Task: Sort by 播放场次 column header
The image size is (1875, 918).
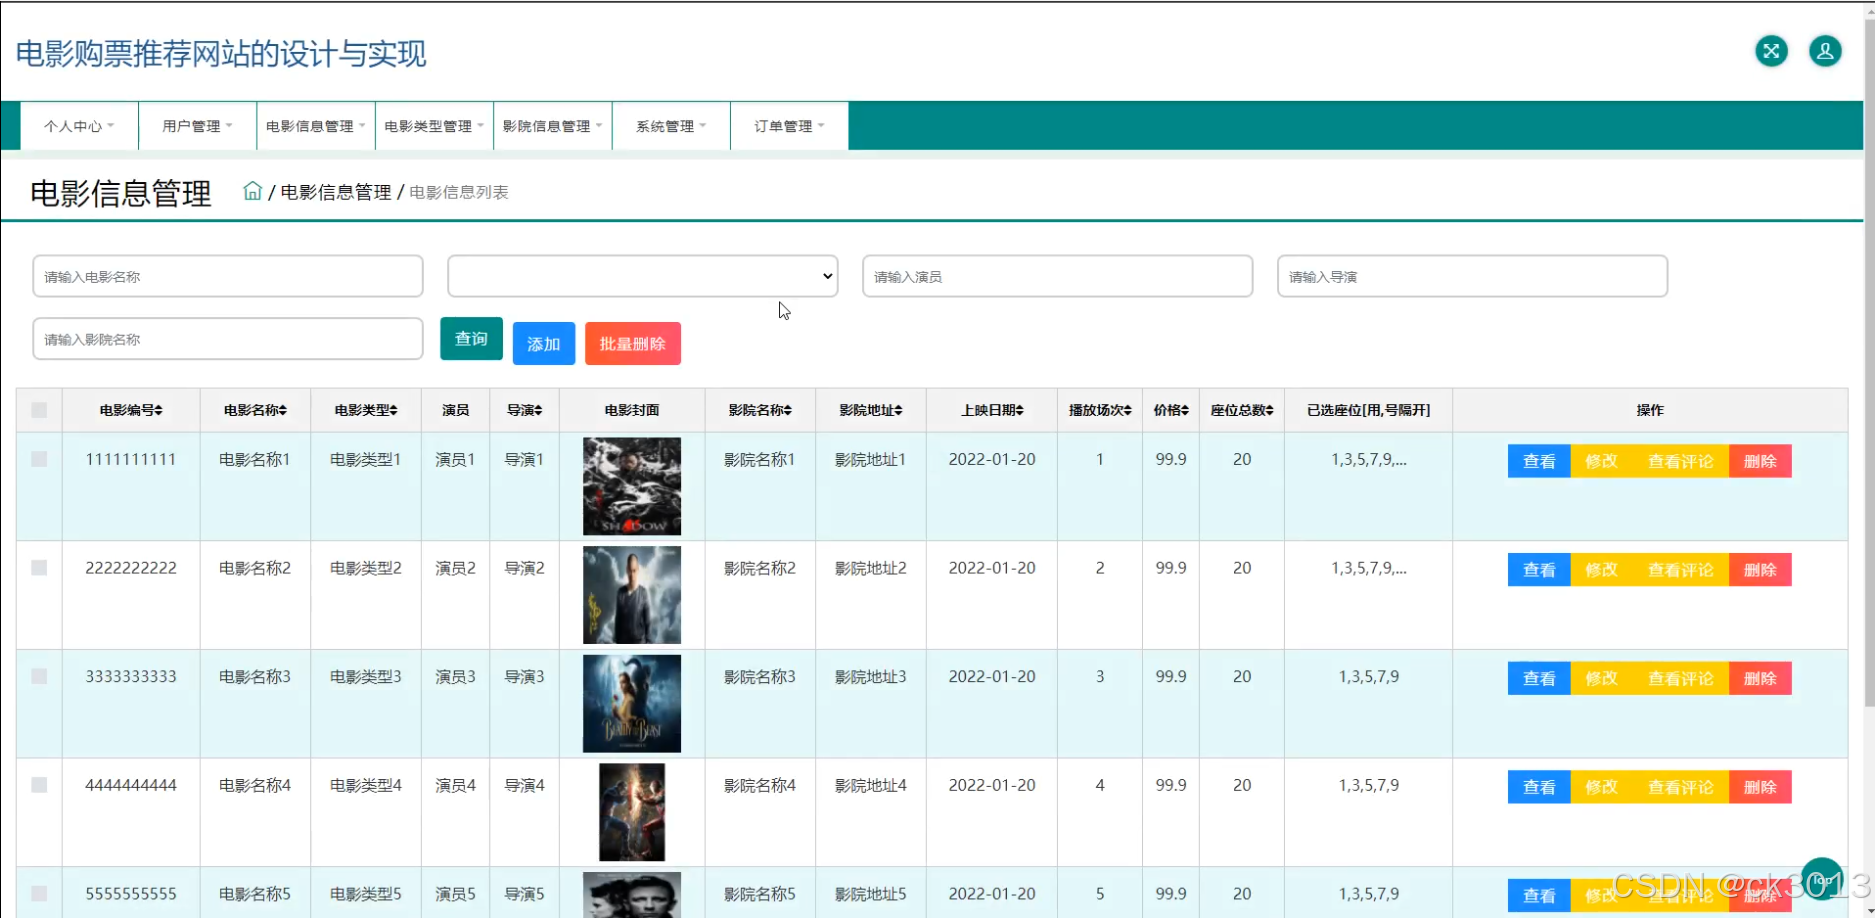Action: (x=1100, y=410)
